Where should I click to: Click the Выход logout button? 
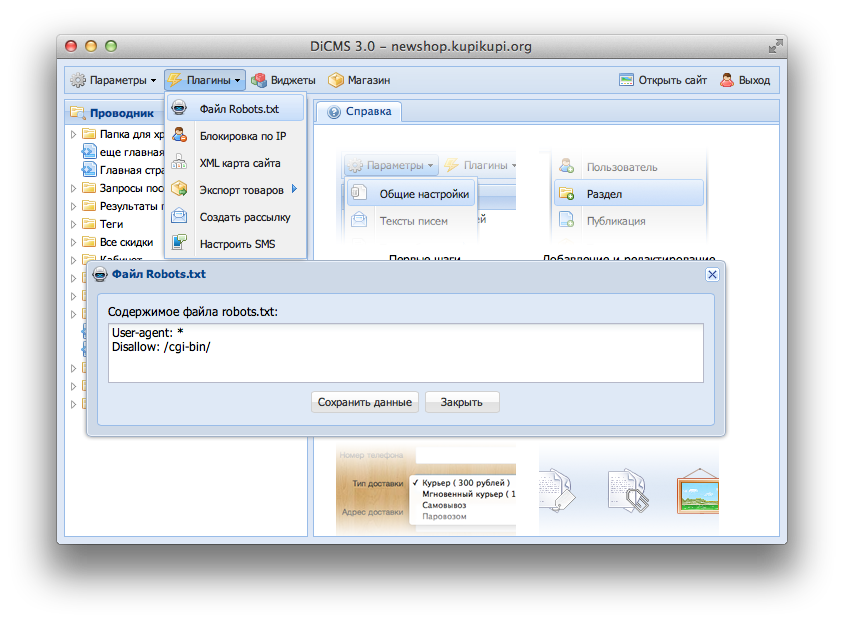point(745,80)
